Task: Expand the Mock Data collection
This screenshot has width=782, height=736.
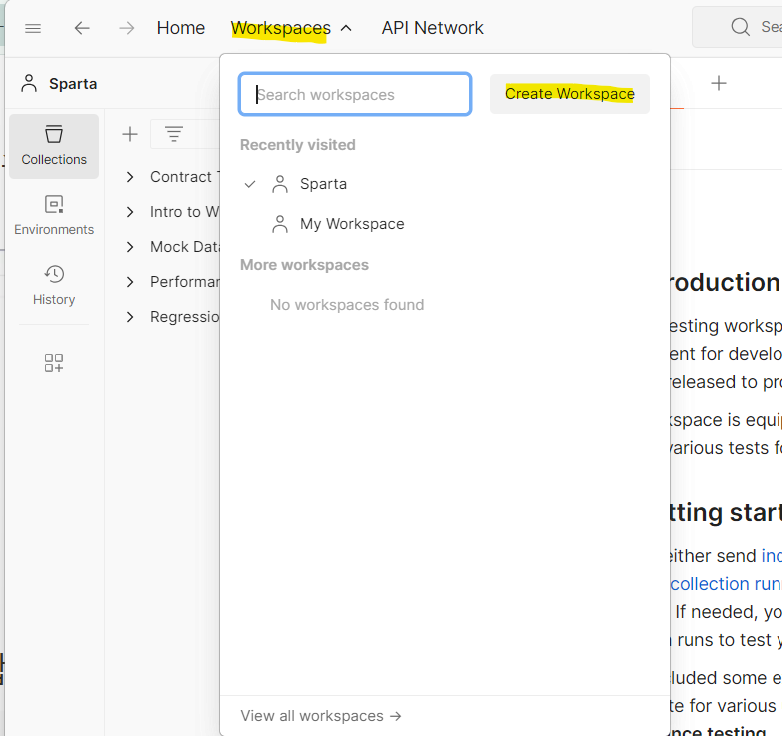Action: 130,247
